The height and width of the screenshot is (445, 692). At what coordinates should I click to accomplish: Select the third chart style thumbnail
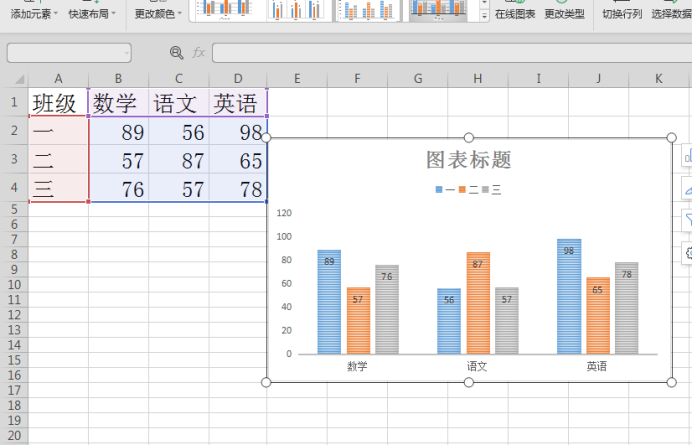tap(369, 10)
